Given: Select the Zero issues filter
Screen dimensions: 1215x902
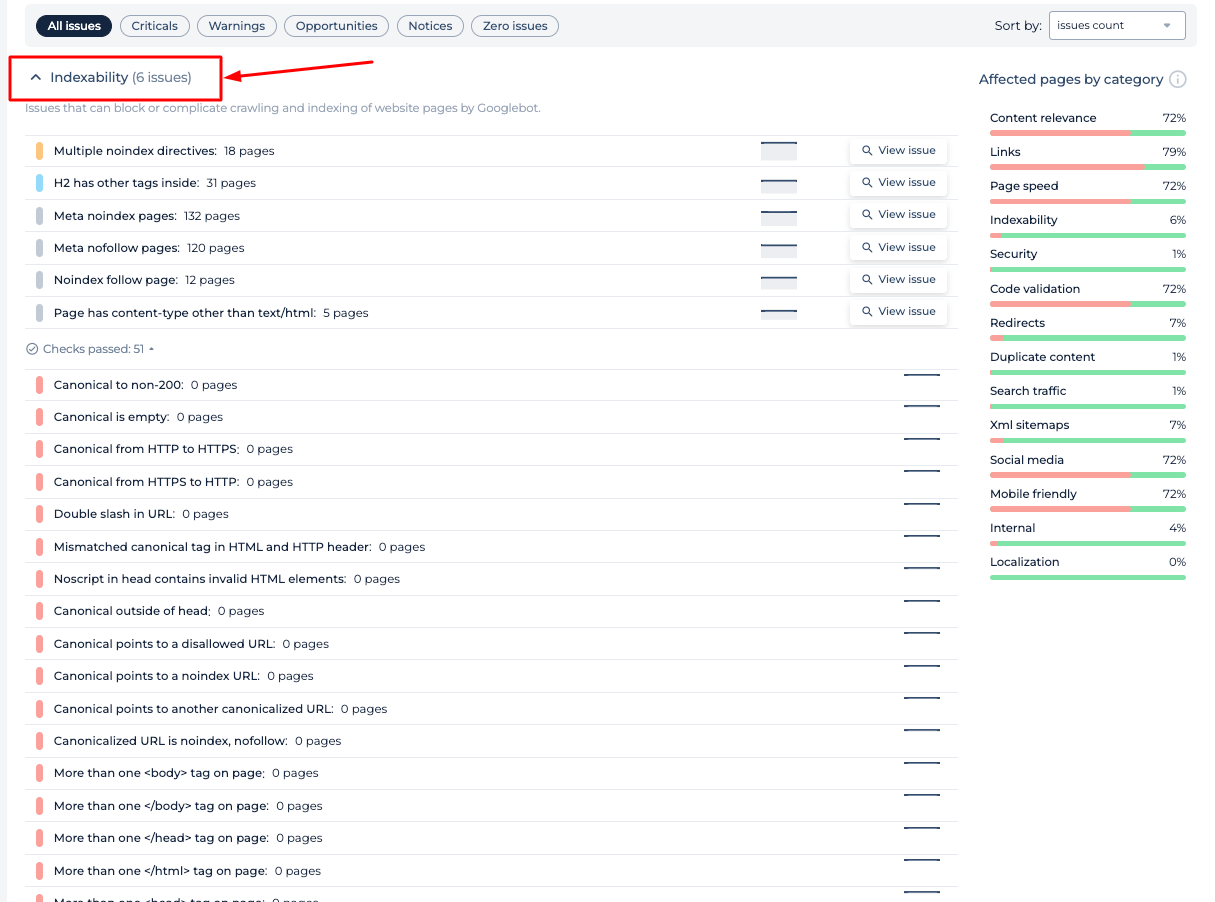Looking at the screenshot, I should [x=515, y=26].
